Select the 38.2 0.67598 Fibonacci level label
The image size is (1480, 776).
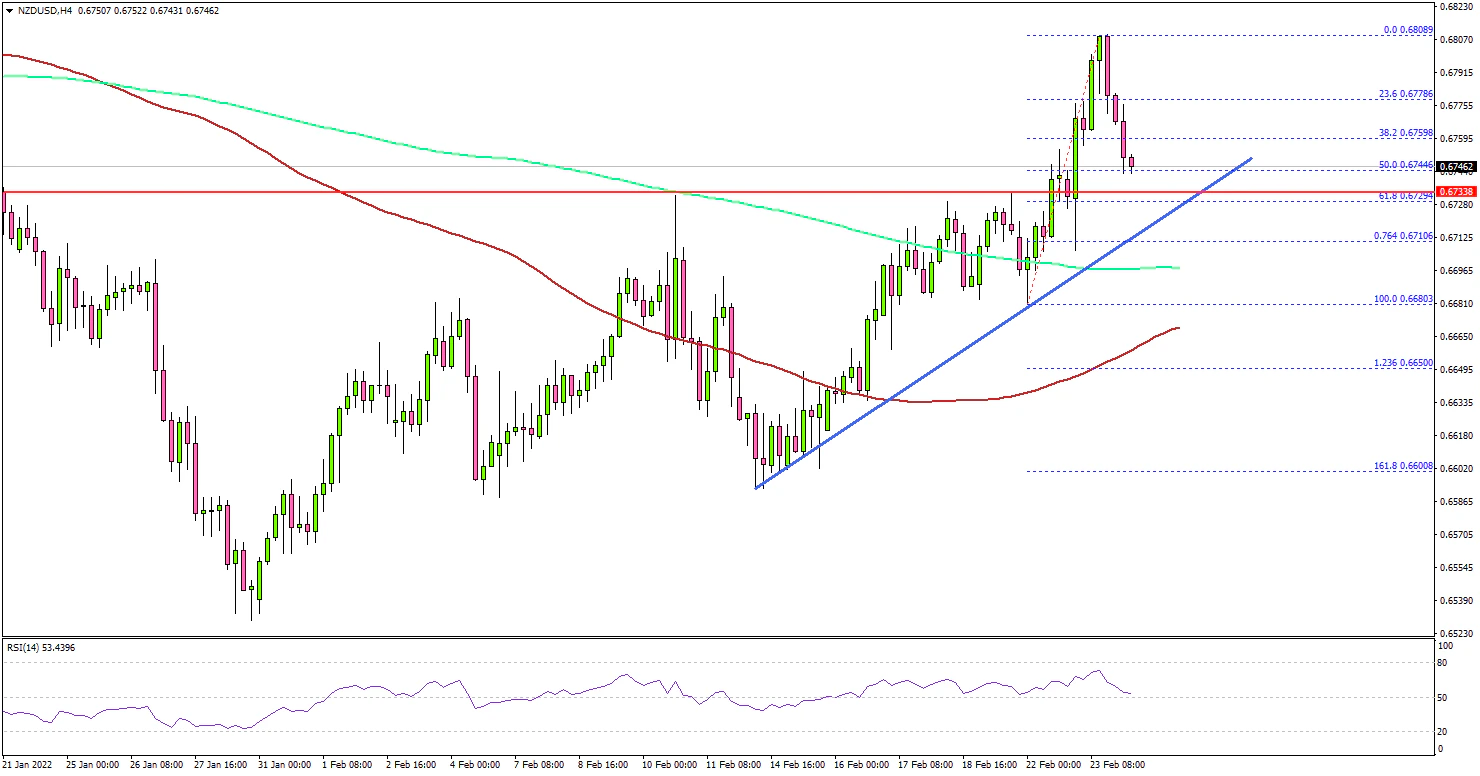(1405, 132)
